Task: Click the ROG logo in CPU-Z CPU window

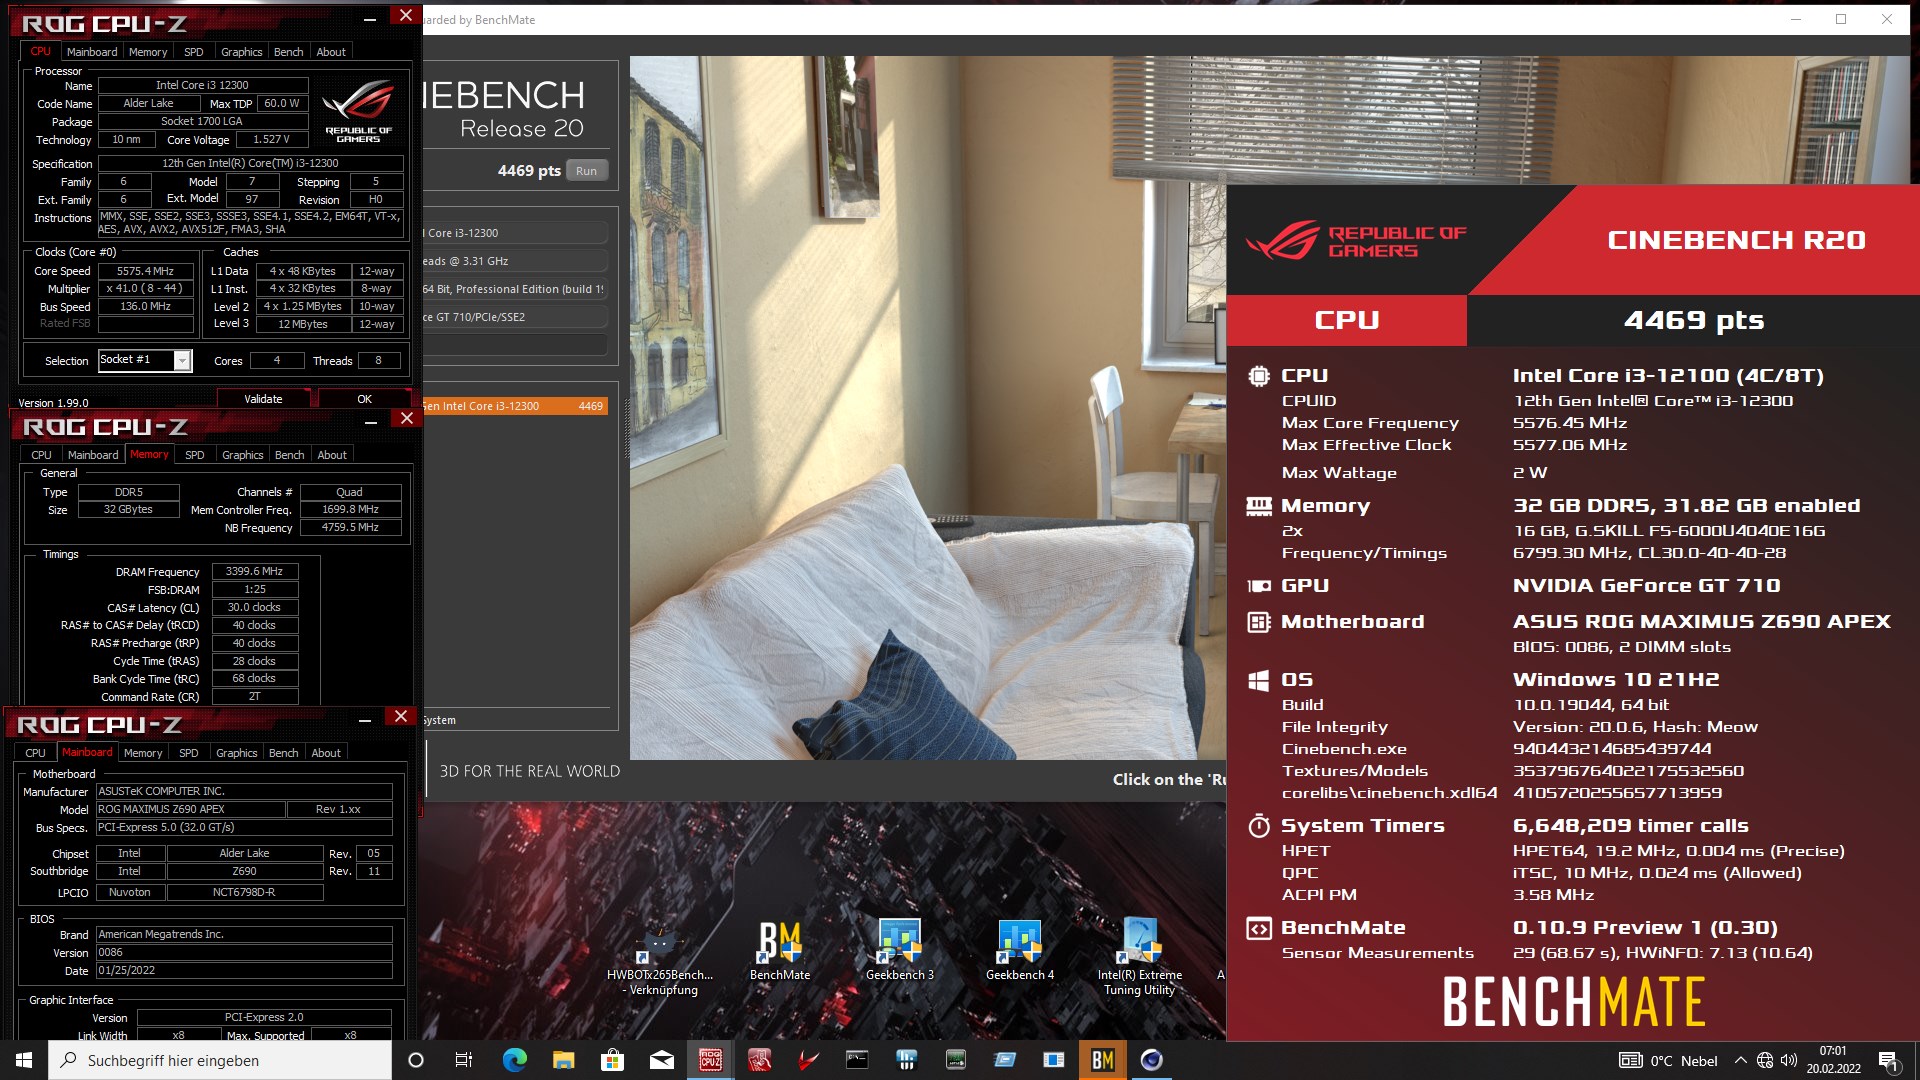Action: 358,110
